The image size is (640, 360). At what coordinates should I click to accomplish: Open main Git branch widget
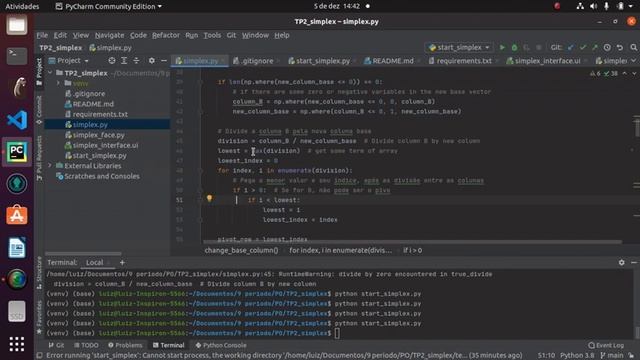[x=612, y=356]
